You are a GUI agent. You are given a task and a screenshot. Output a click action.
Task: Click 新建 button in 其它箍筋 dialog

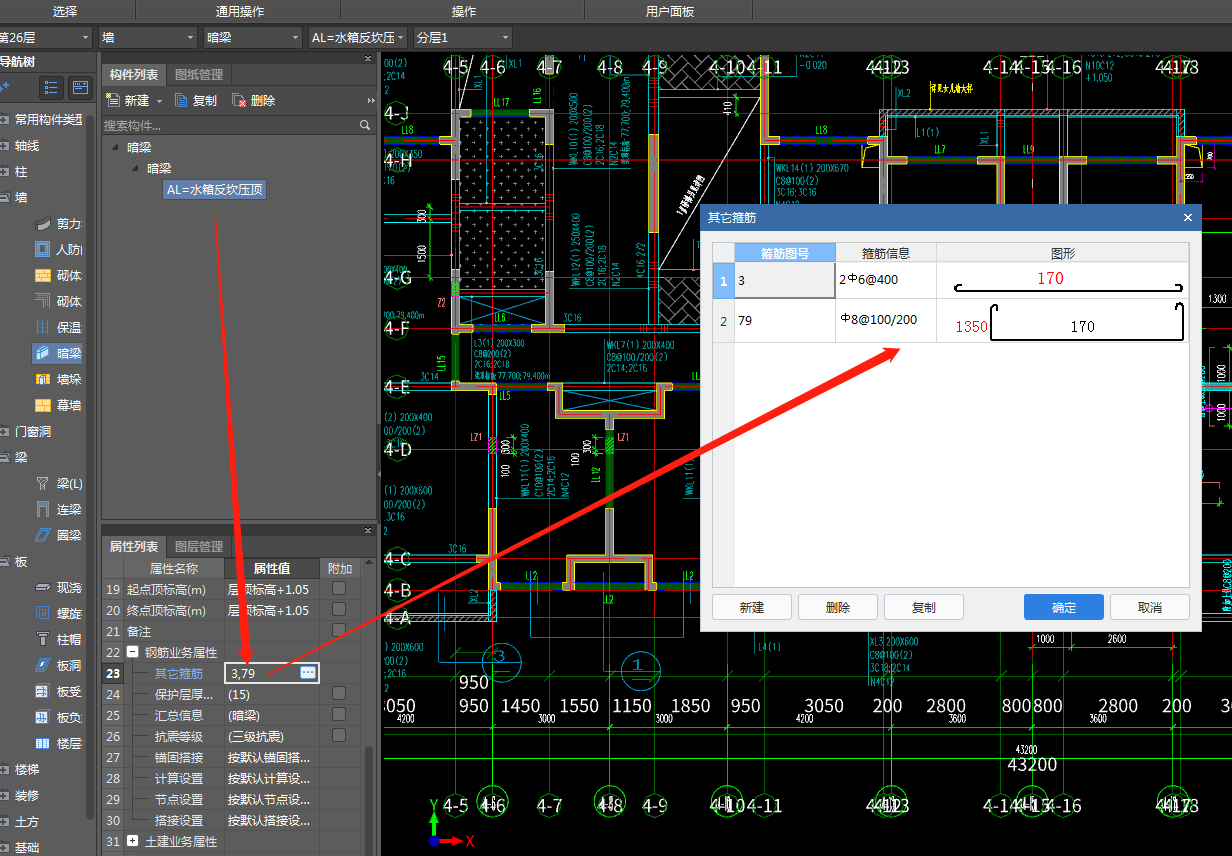tap(752, 607)
